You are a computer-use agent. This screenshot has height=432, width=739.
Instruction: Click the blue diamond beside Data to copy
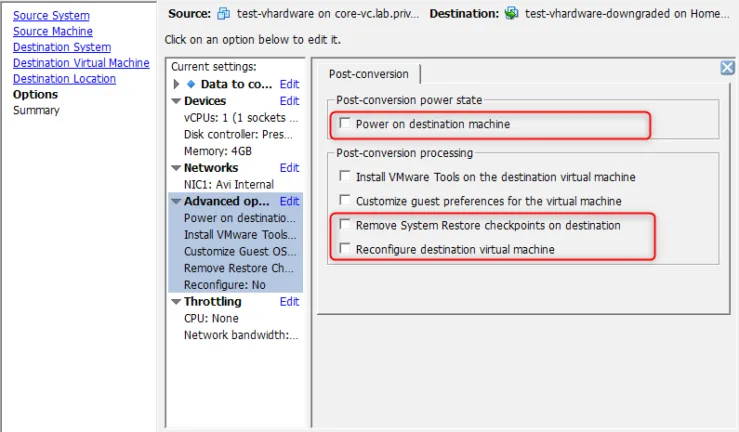pos(191,84)
